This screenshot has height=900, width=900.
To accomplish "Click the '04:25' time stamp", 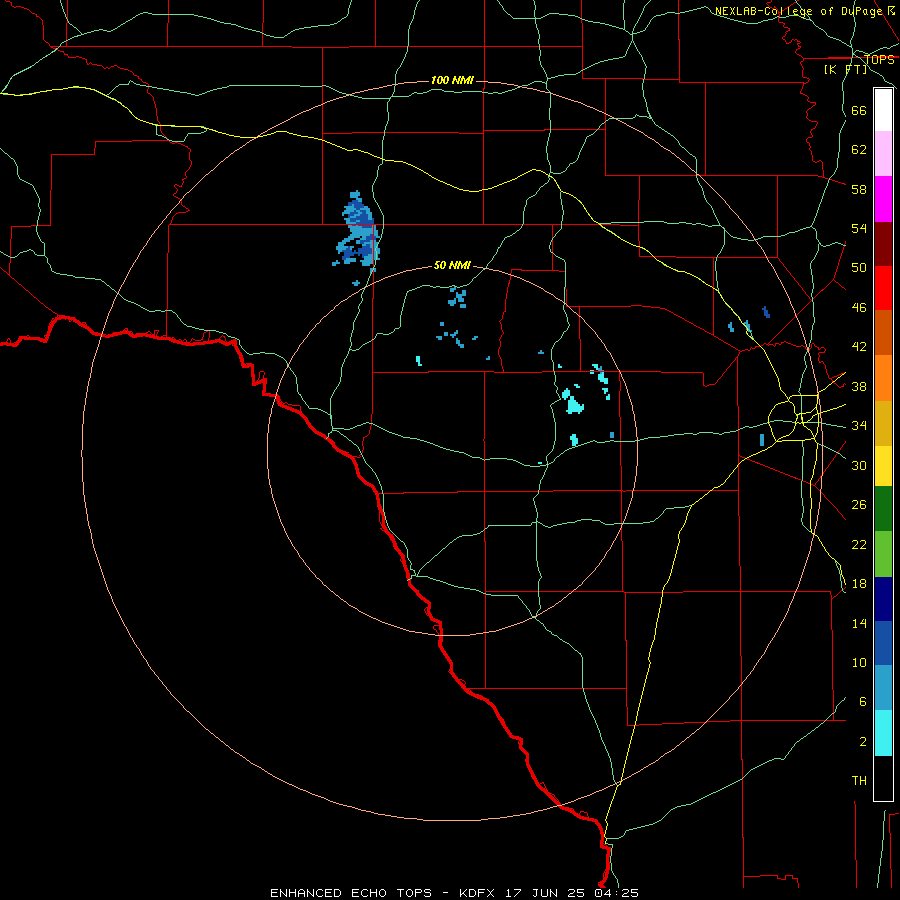I will (616, 893).
